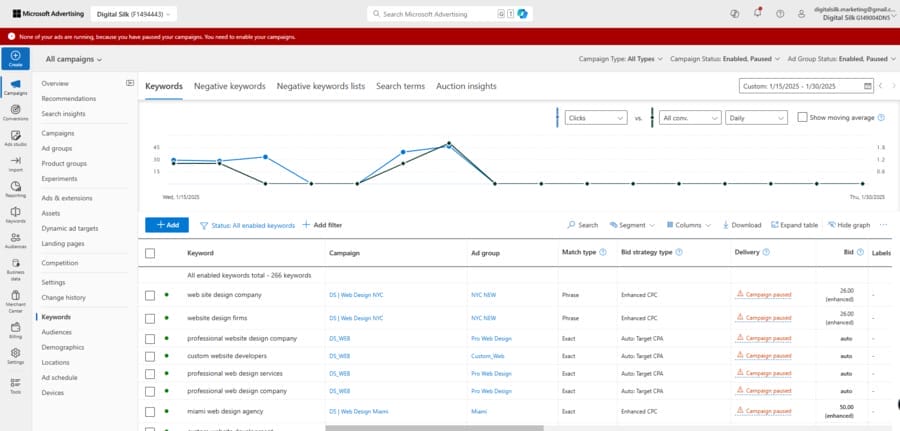
Task: Check 'miami web design agency' row
Action: (150, 411)
